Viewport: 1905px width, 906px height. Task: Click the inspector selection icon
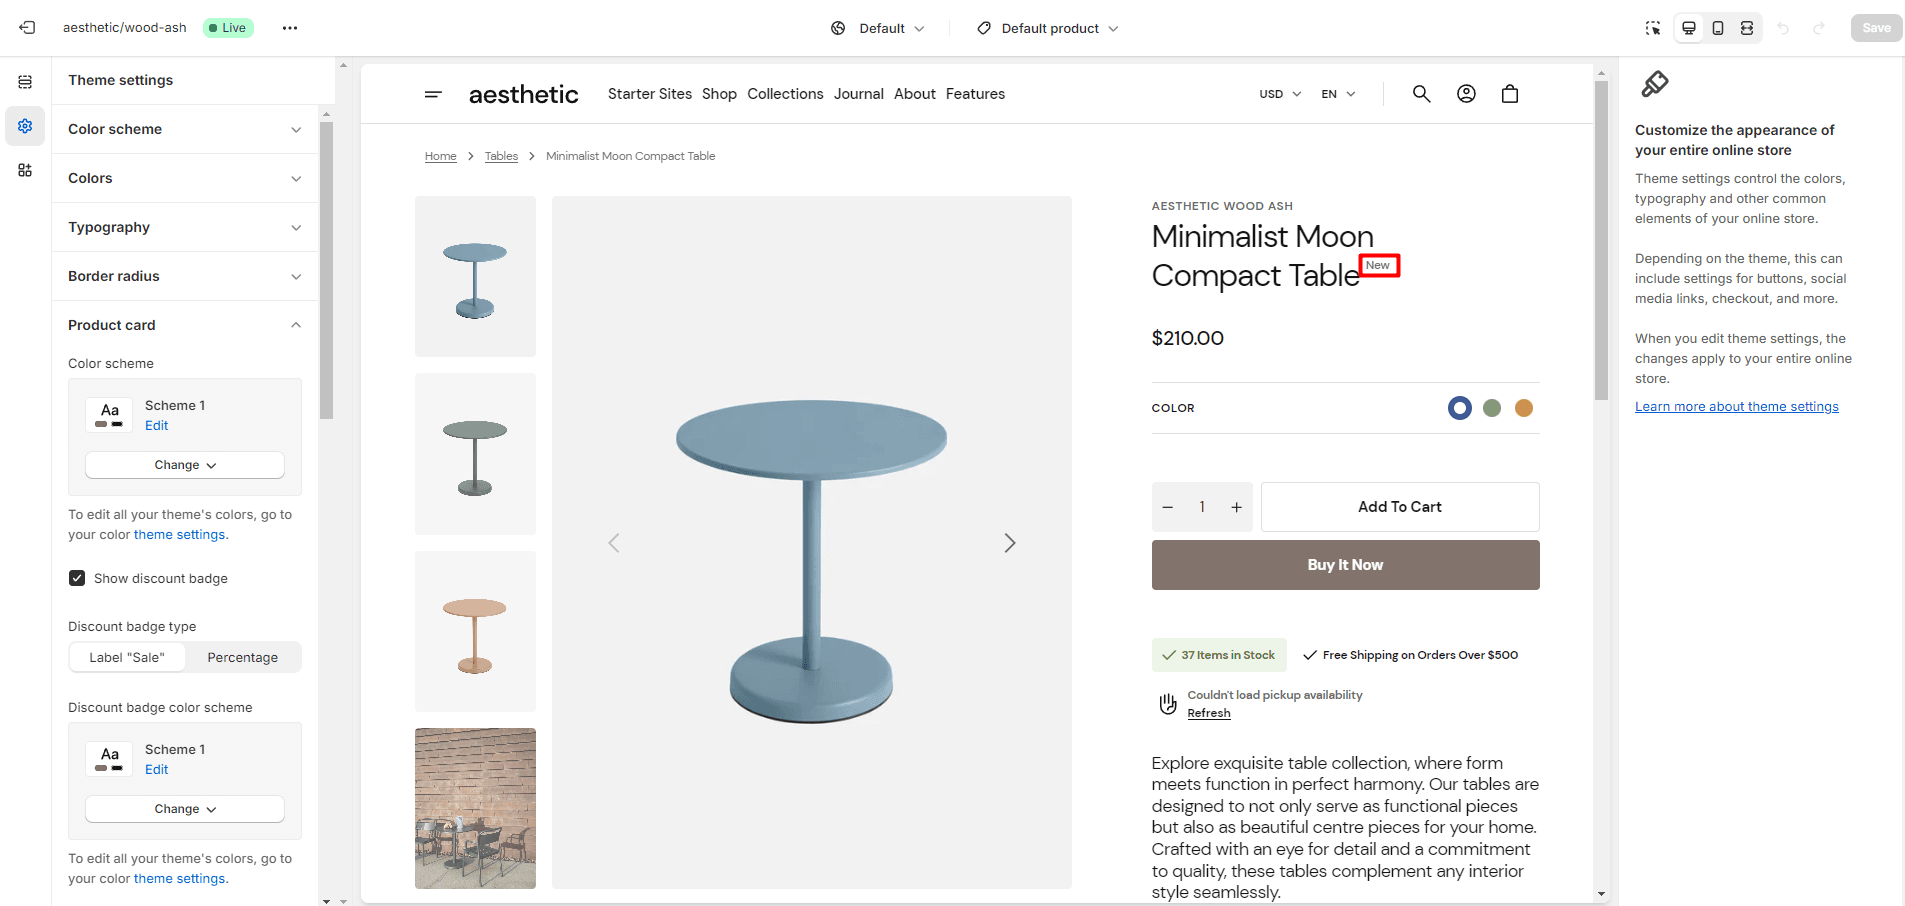(1653, 28)
